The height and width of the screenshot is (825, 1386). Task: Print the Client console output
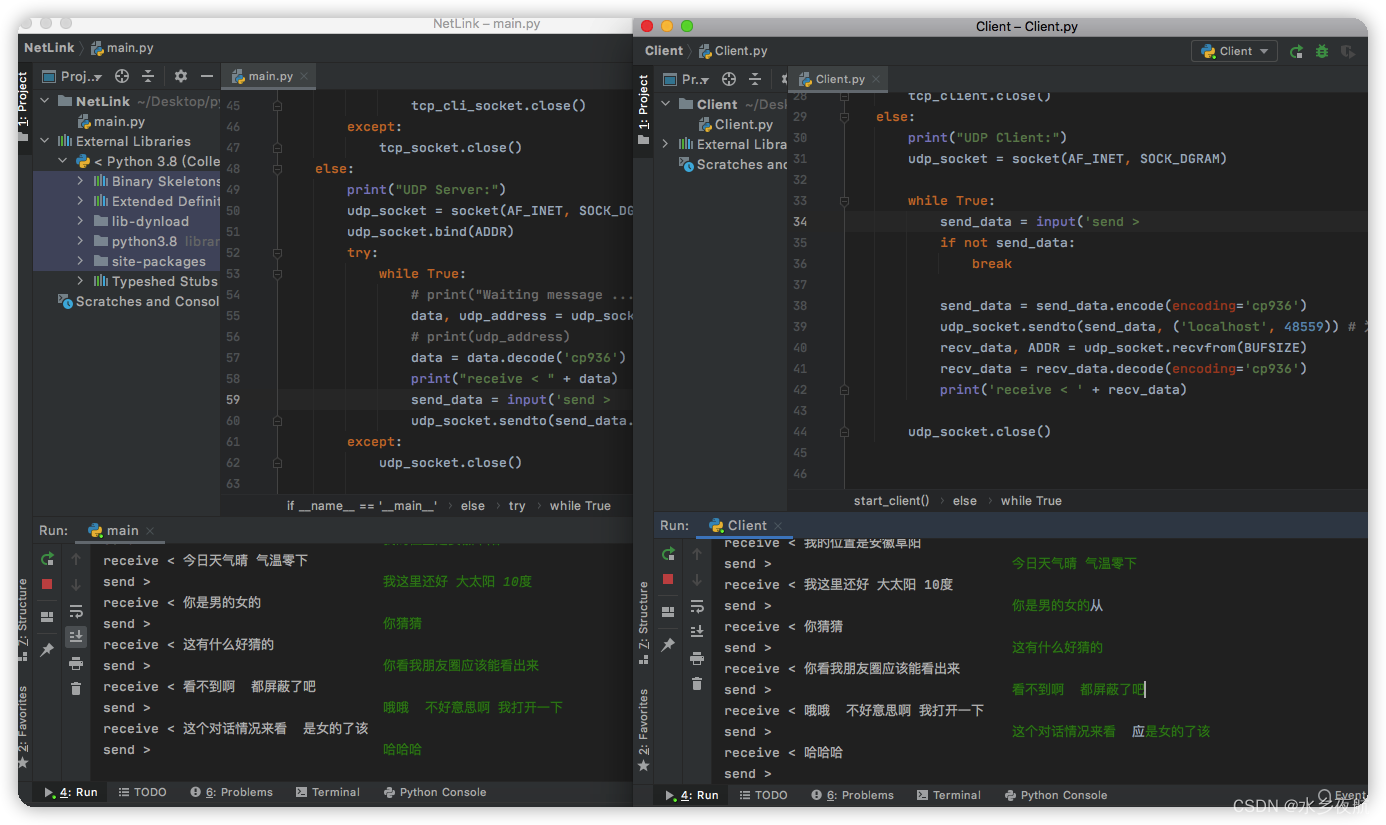(696, 660)
